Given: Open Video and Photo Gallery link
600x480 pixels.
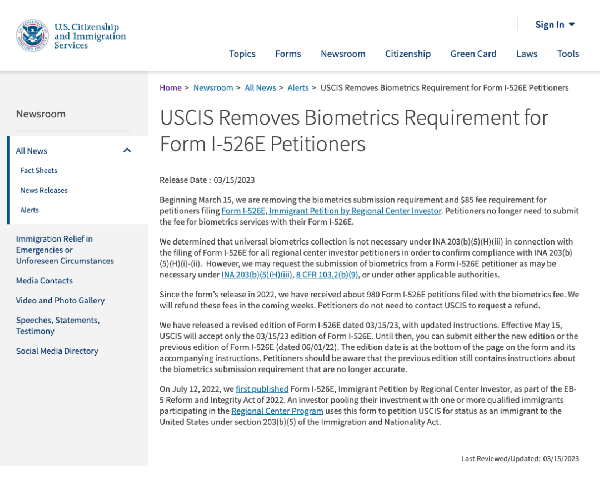Looking at the screenshot, I should coord(60,300).
